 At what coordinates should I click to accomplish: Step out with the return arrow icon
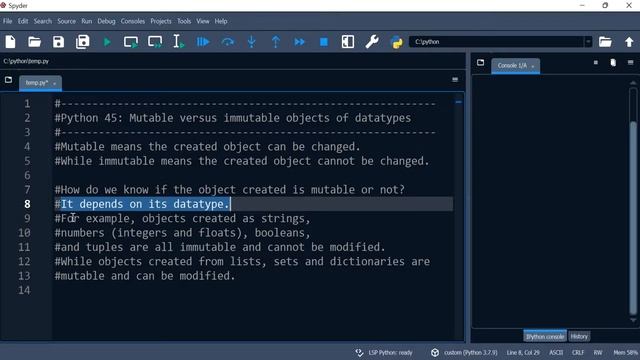point(276,42)
